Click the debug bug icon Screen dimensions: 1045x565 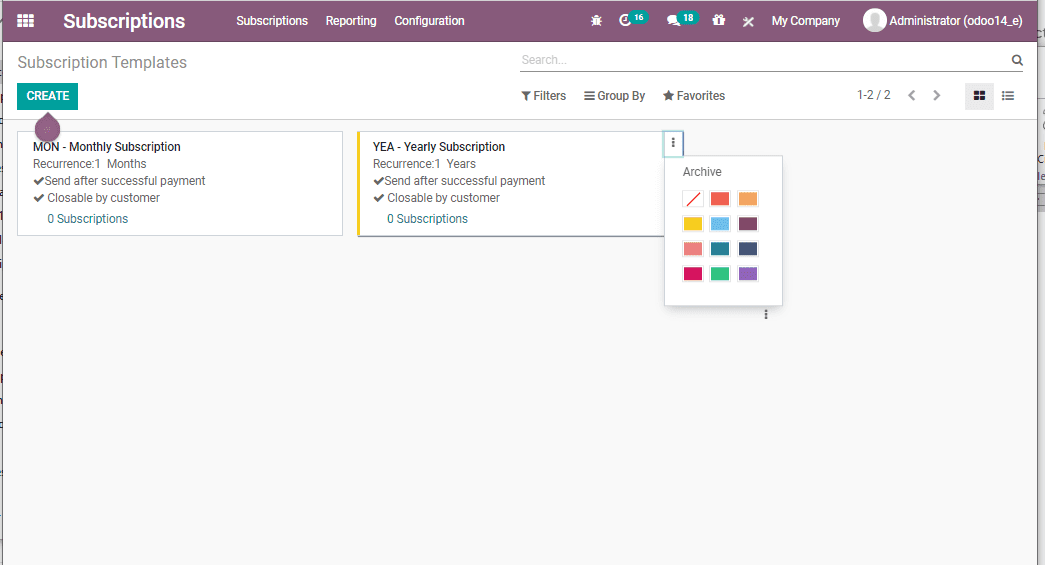pos(596,21)
